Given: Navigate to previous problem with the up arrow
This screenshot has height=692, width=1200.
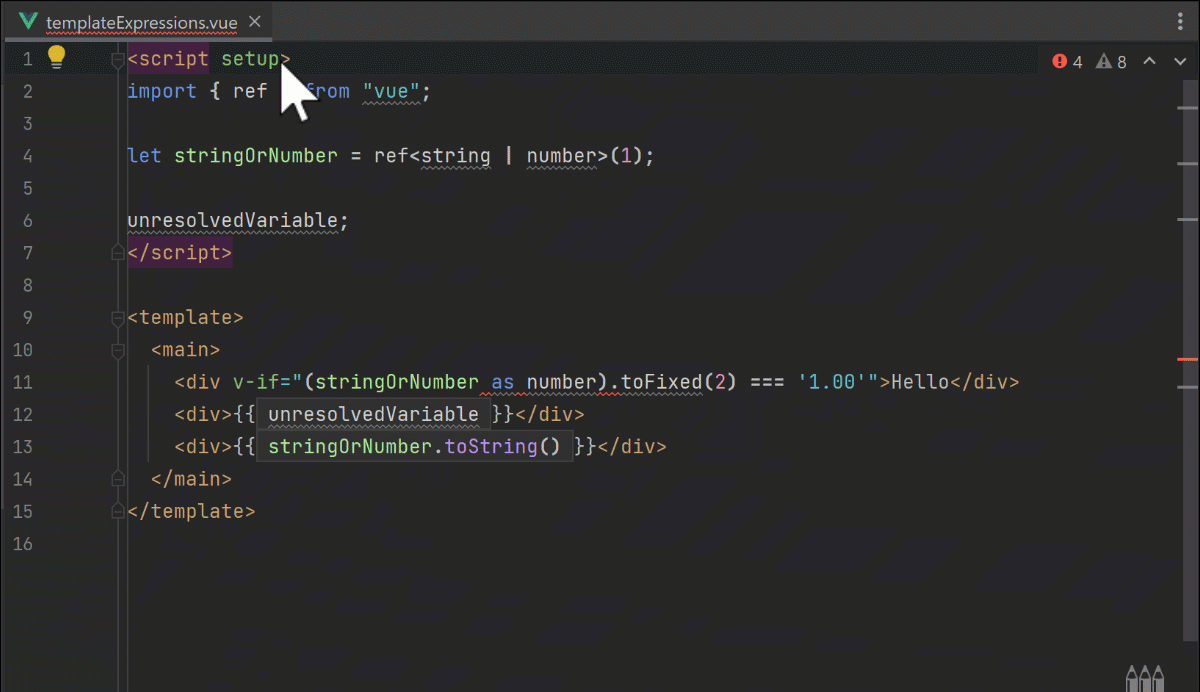Looking at the screenshot, I should coord(1148,61).
